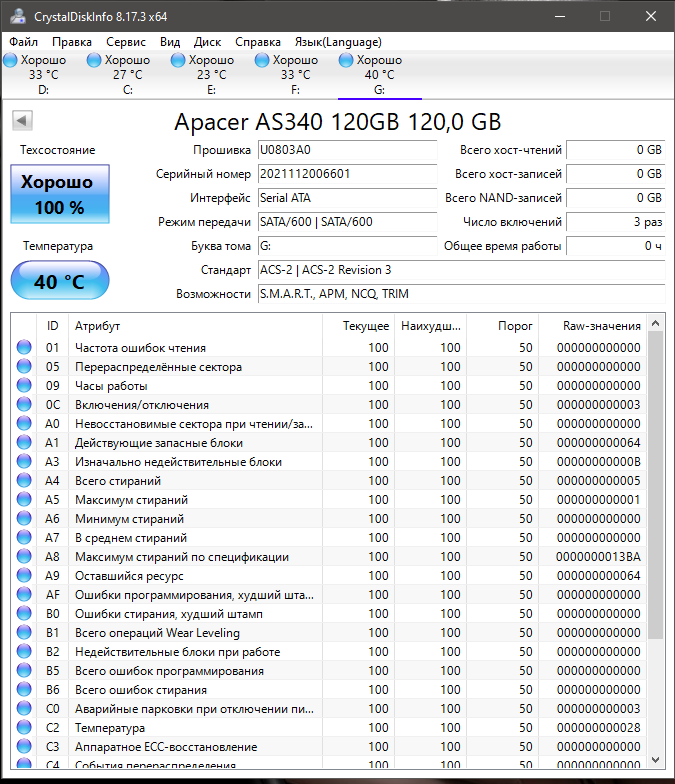This screenshot has width=675, height=784.
Task: Click the CrystalDiskInfo title bar app icon
Action: (18, 16)
